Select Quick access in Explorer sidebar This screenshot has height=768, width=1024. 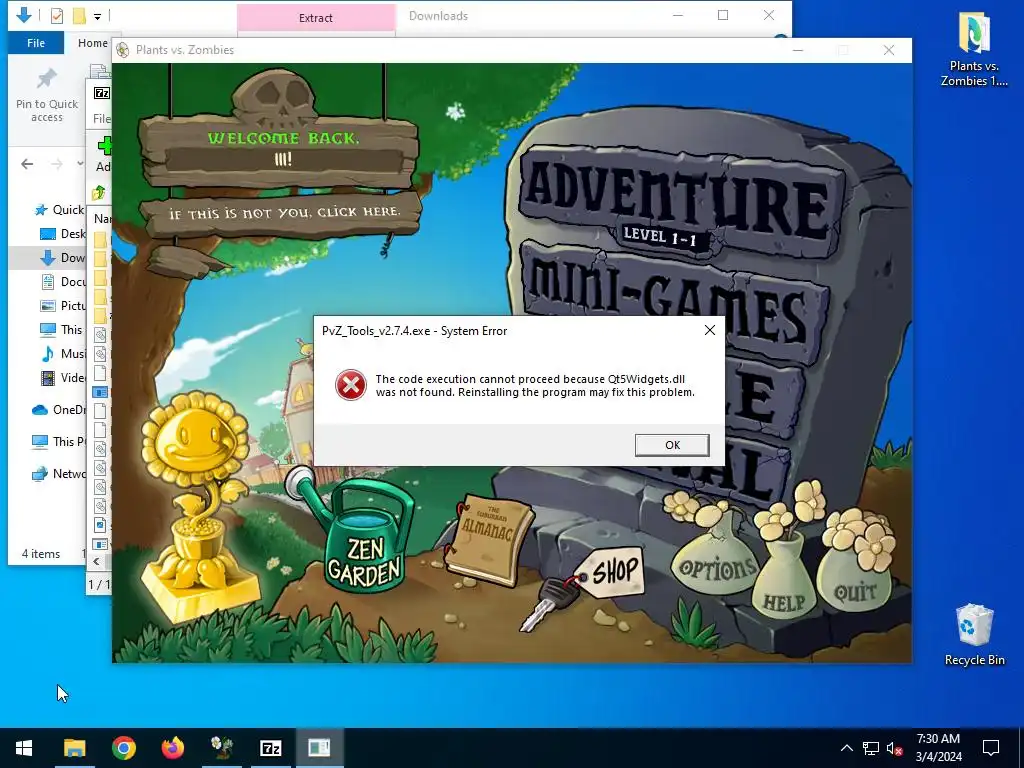[x=59, y=210]
